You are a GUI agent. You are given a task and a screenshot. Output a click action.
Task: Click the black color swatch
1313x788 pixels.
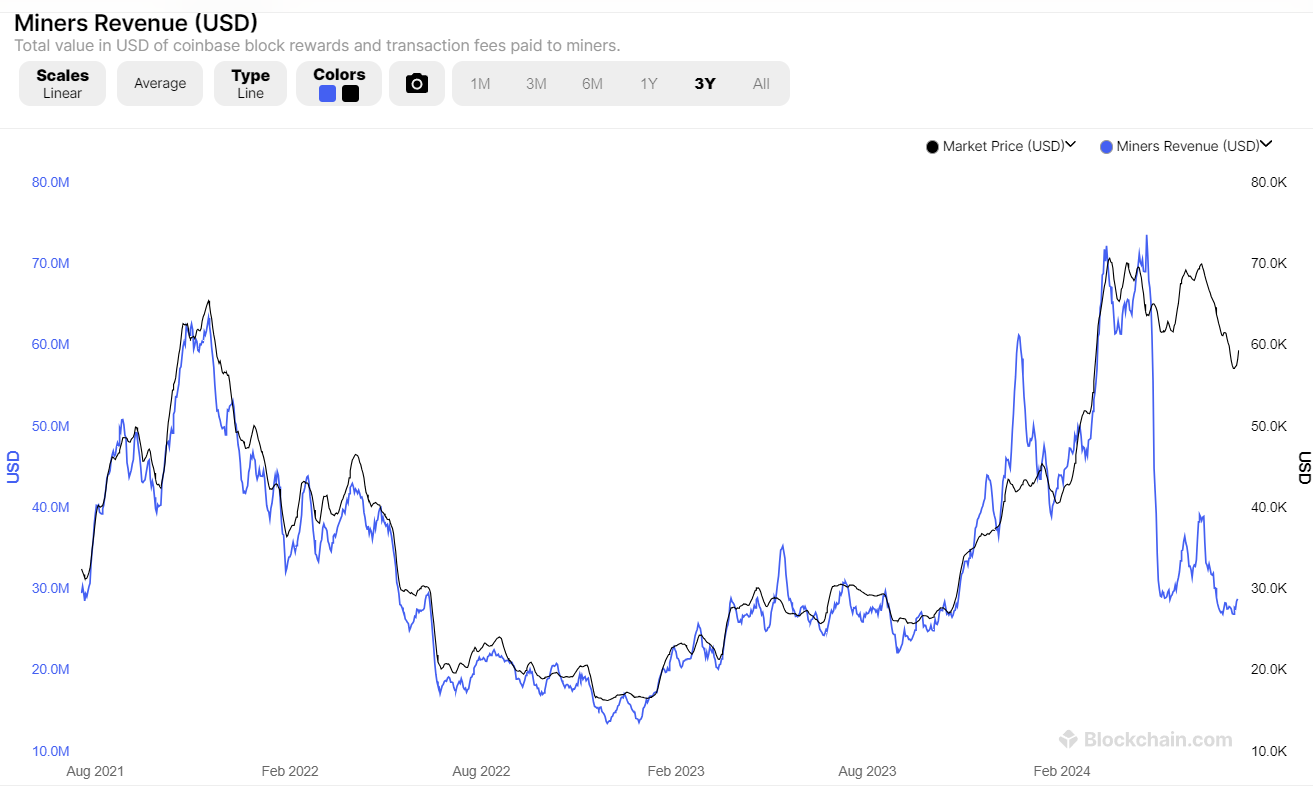(350, 94)
